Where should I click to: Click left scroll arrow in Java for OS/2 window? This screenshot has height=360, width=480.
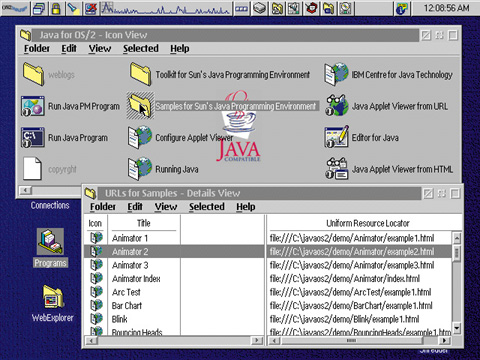[25, 190]
